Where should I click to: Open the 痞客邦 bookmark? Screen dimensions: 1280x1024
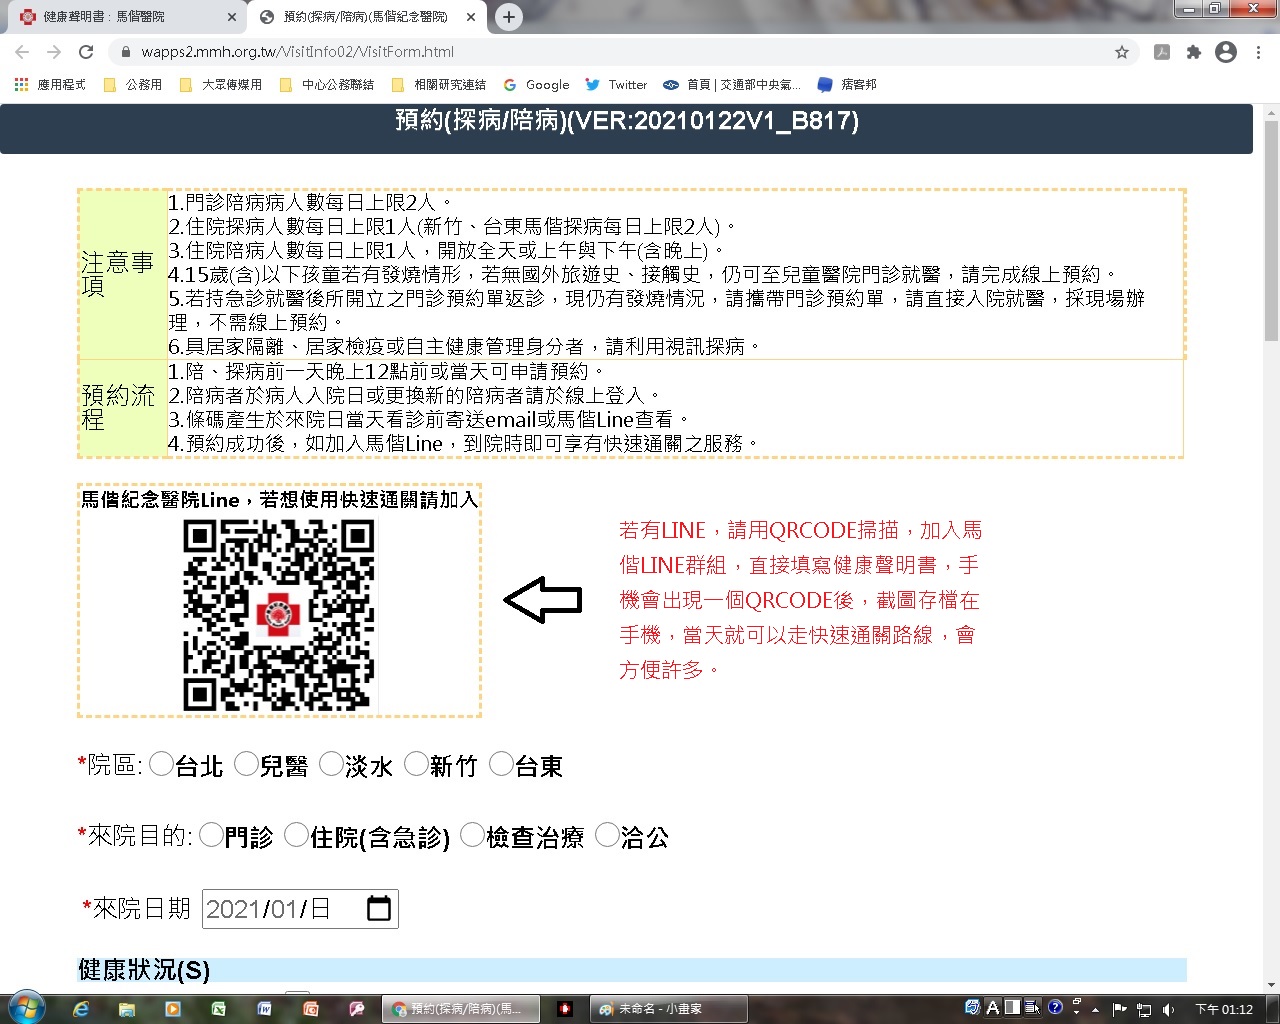pos(847,85)
